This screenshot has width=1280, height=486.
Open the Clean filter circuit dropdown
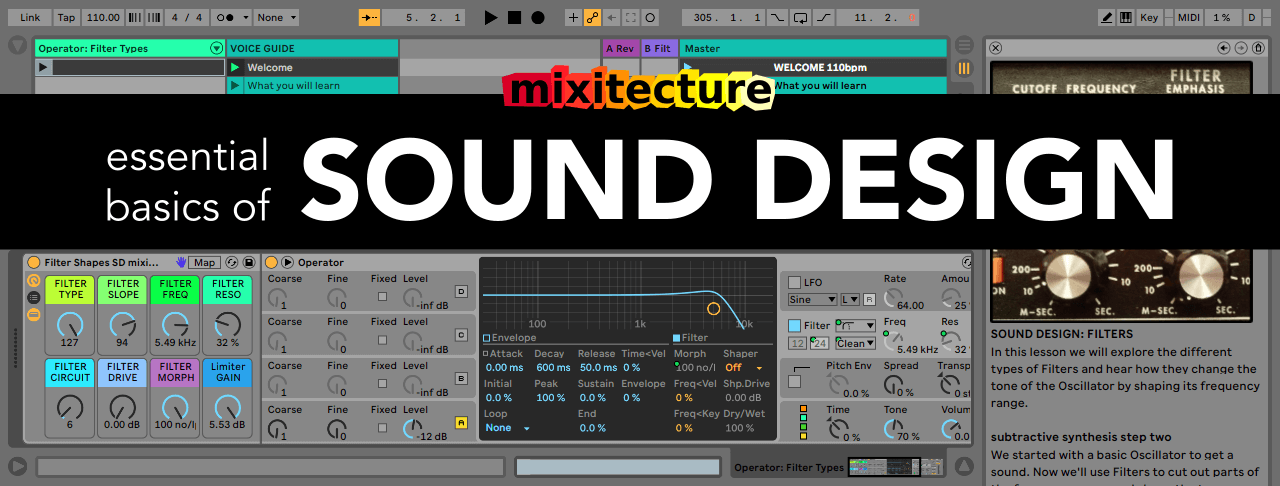coord(855,343)
